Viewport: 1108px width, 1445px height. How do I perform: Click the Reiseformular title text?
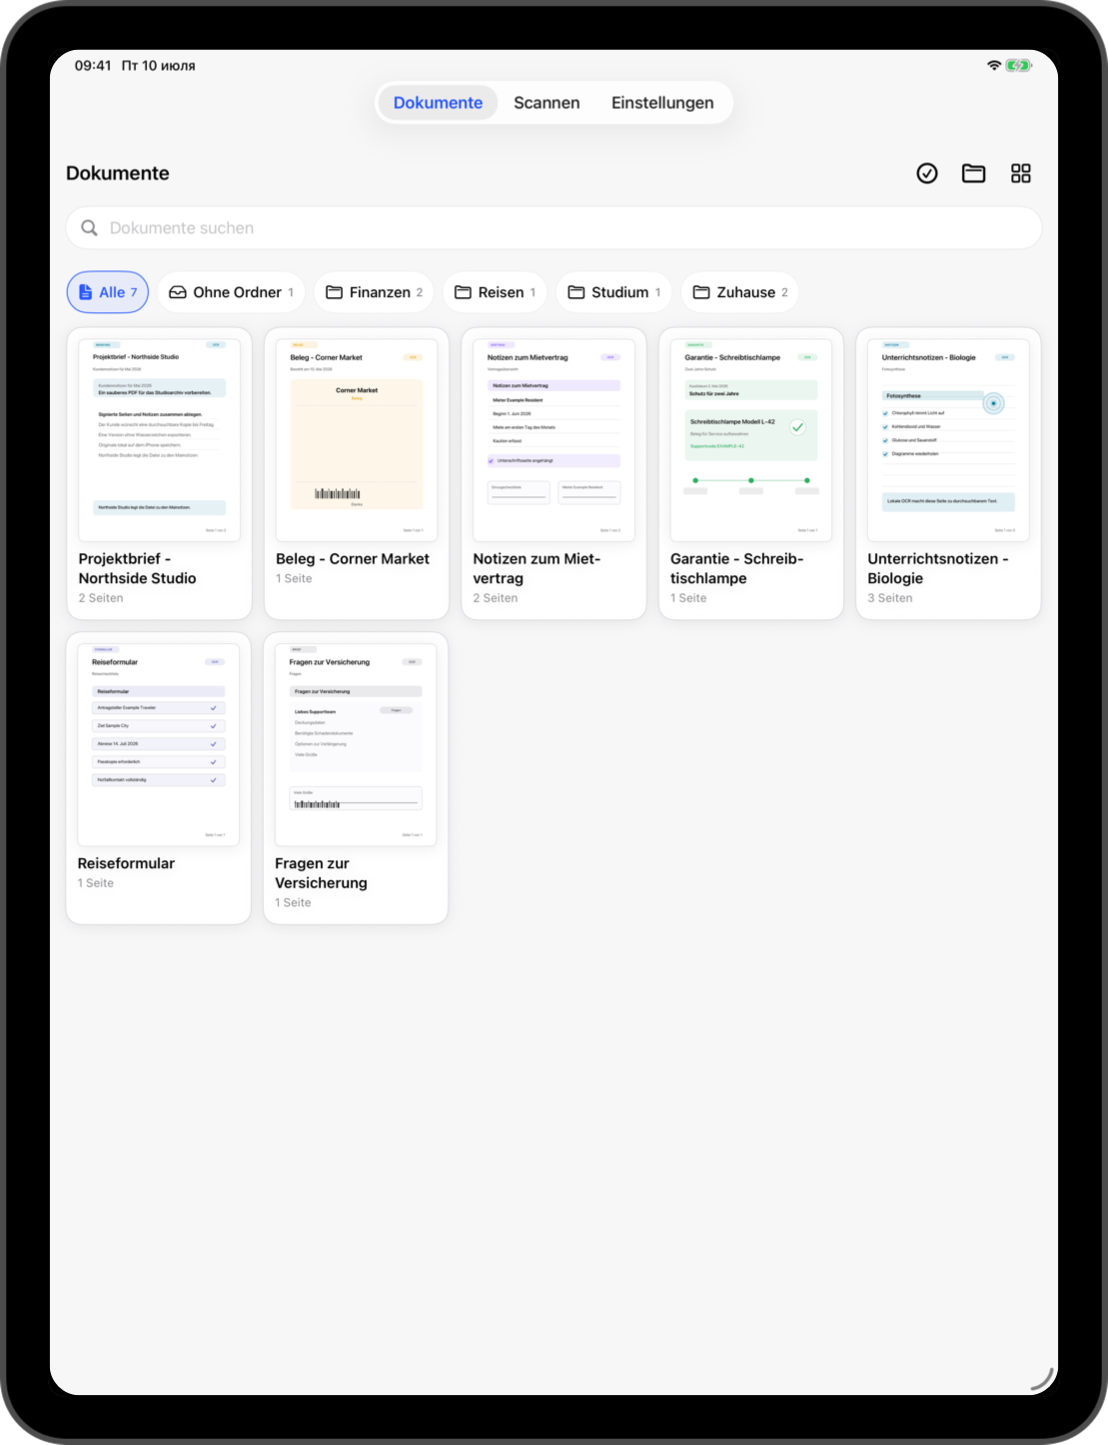tap(126, 864)
